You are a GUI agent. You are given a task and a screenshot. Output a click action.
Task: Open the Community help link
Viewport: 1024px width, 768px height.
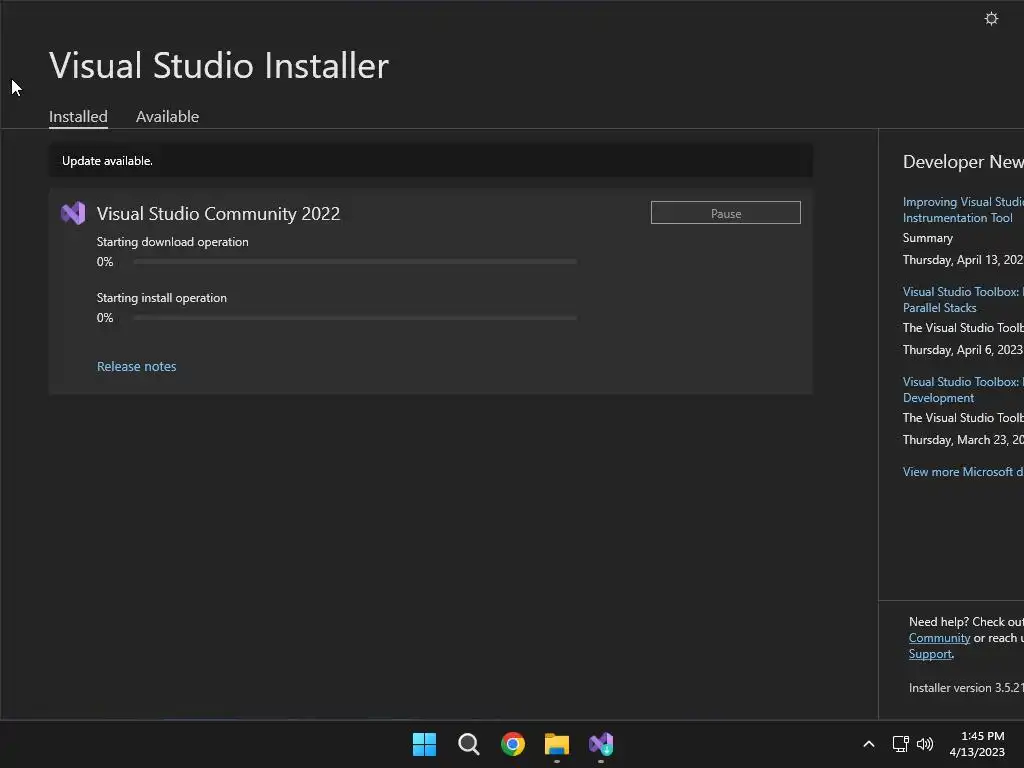coord(939,638)
